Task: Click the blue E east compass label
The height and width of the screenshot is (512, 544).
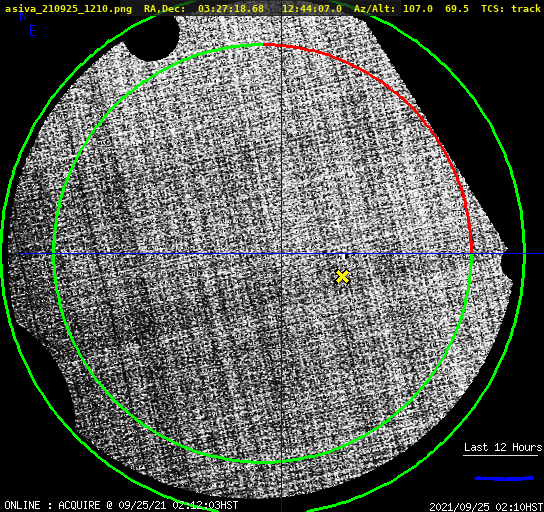Action: (x=33, y=31)
